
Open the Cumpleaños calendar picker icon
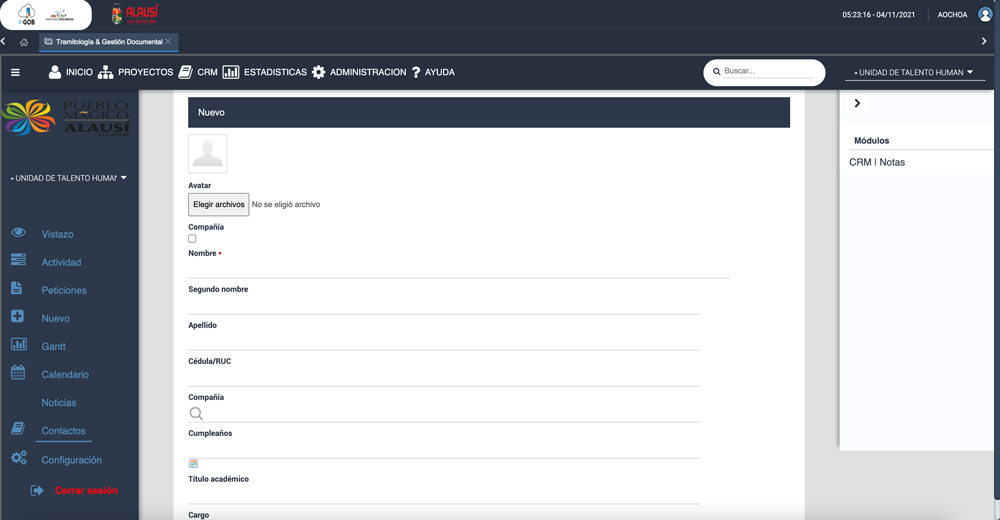point(193,463)
